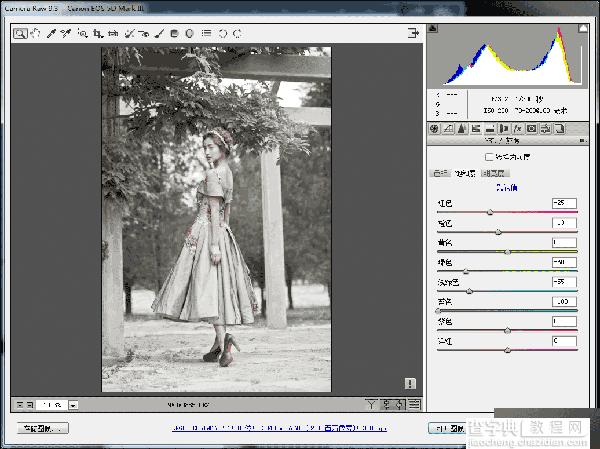The height and width of the screenshot is (449, 600).
Task: Focus the Reds saturation value field
Action: coord(564,203)
